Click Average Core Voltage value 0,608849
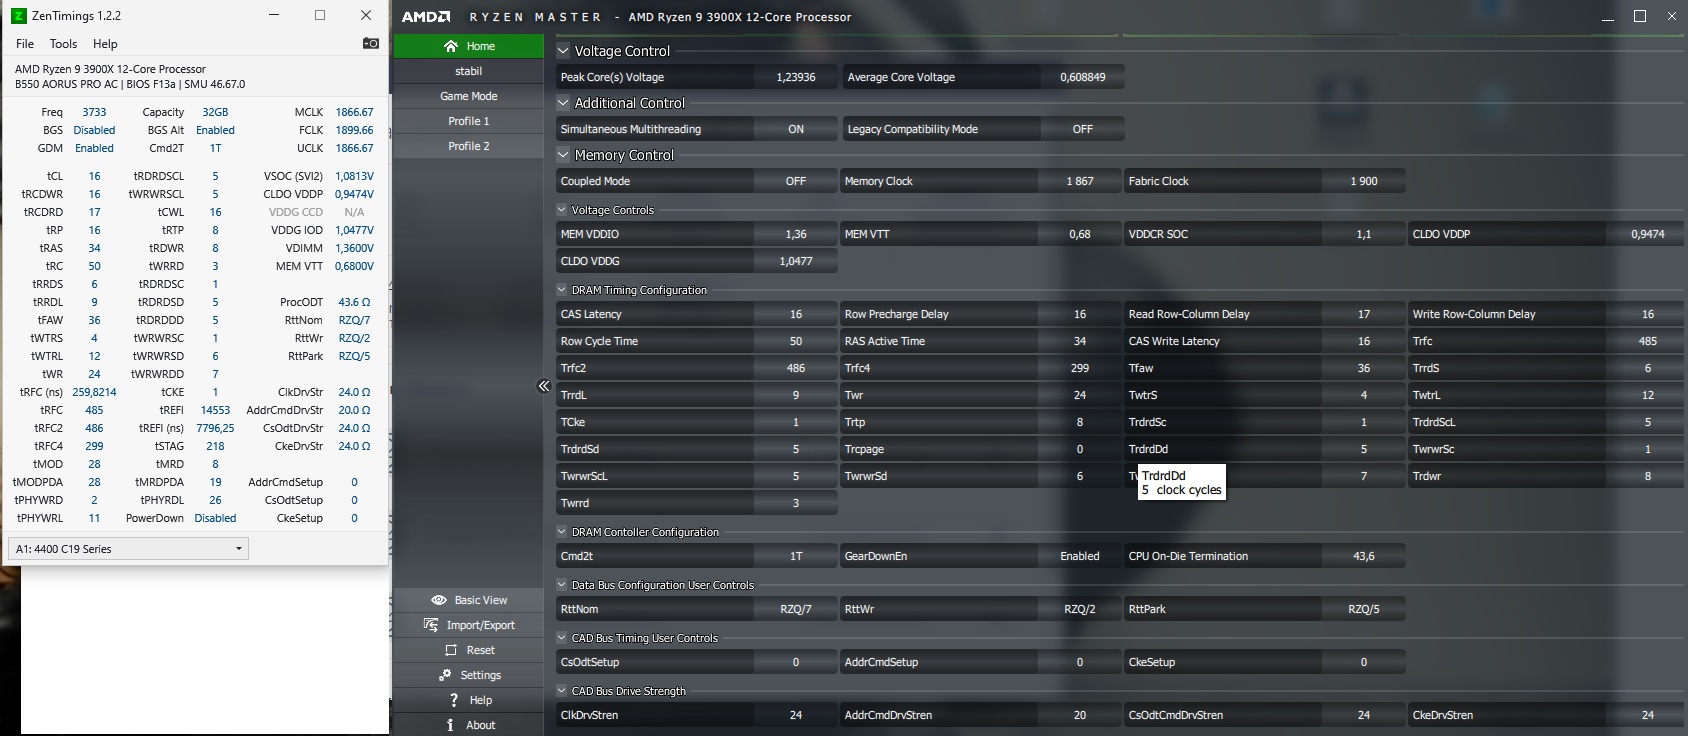This screenshot has width=1688, height=736. [x=1083, y=77]
